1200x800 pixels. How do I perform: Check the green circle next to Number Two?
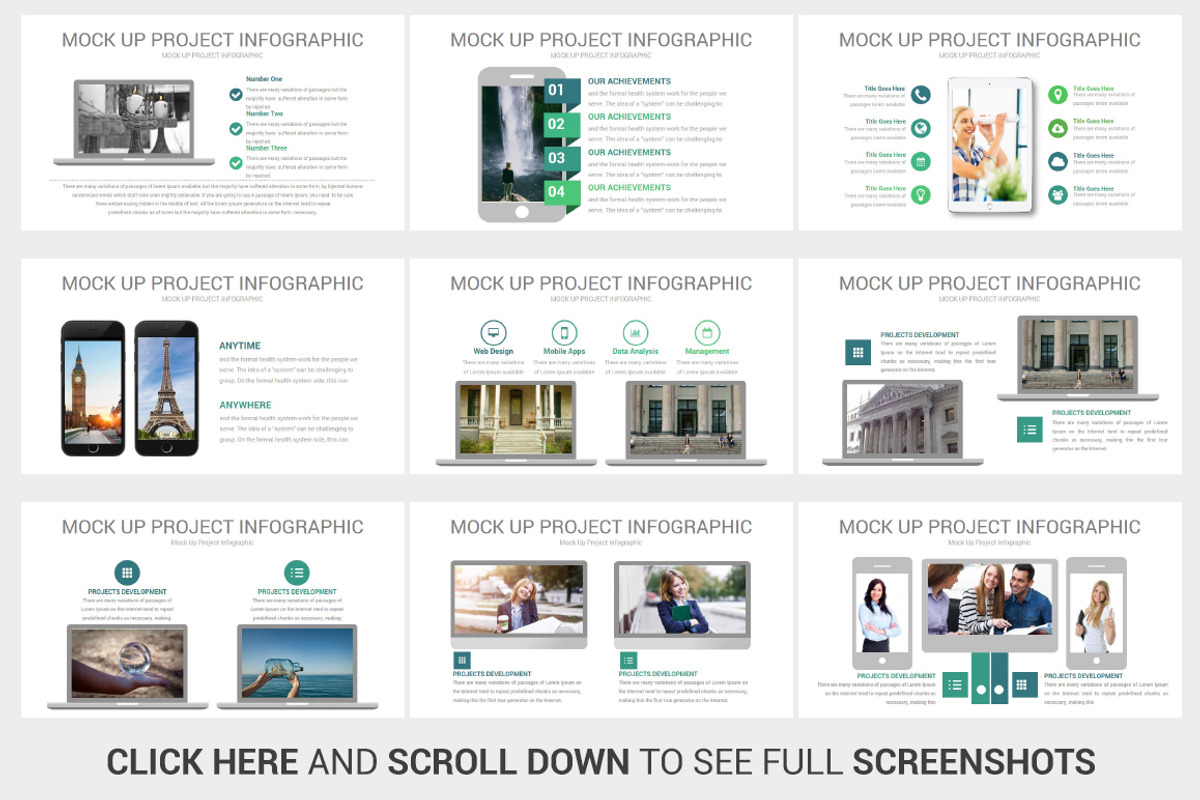pos(236,129)
